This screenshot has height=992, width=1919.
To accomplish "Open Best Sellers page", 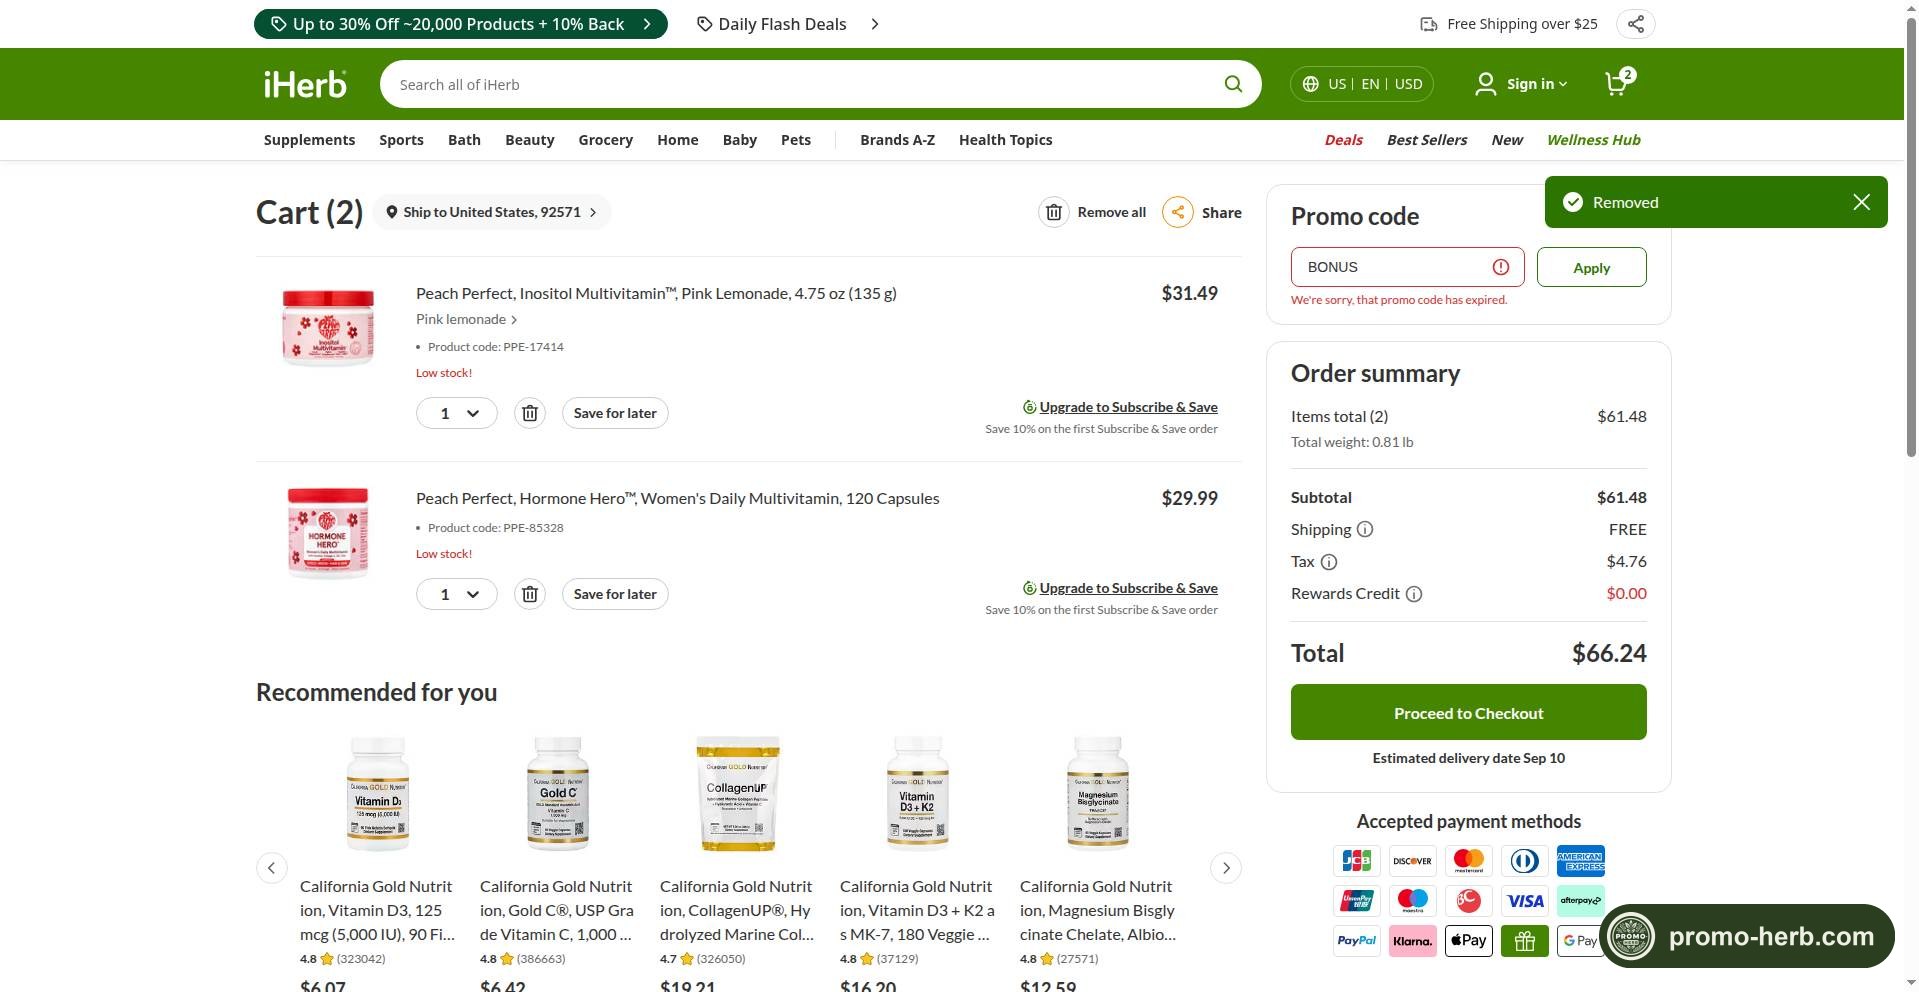I will [x=1427, y=140].
